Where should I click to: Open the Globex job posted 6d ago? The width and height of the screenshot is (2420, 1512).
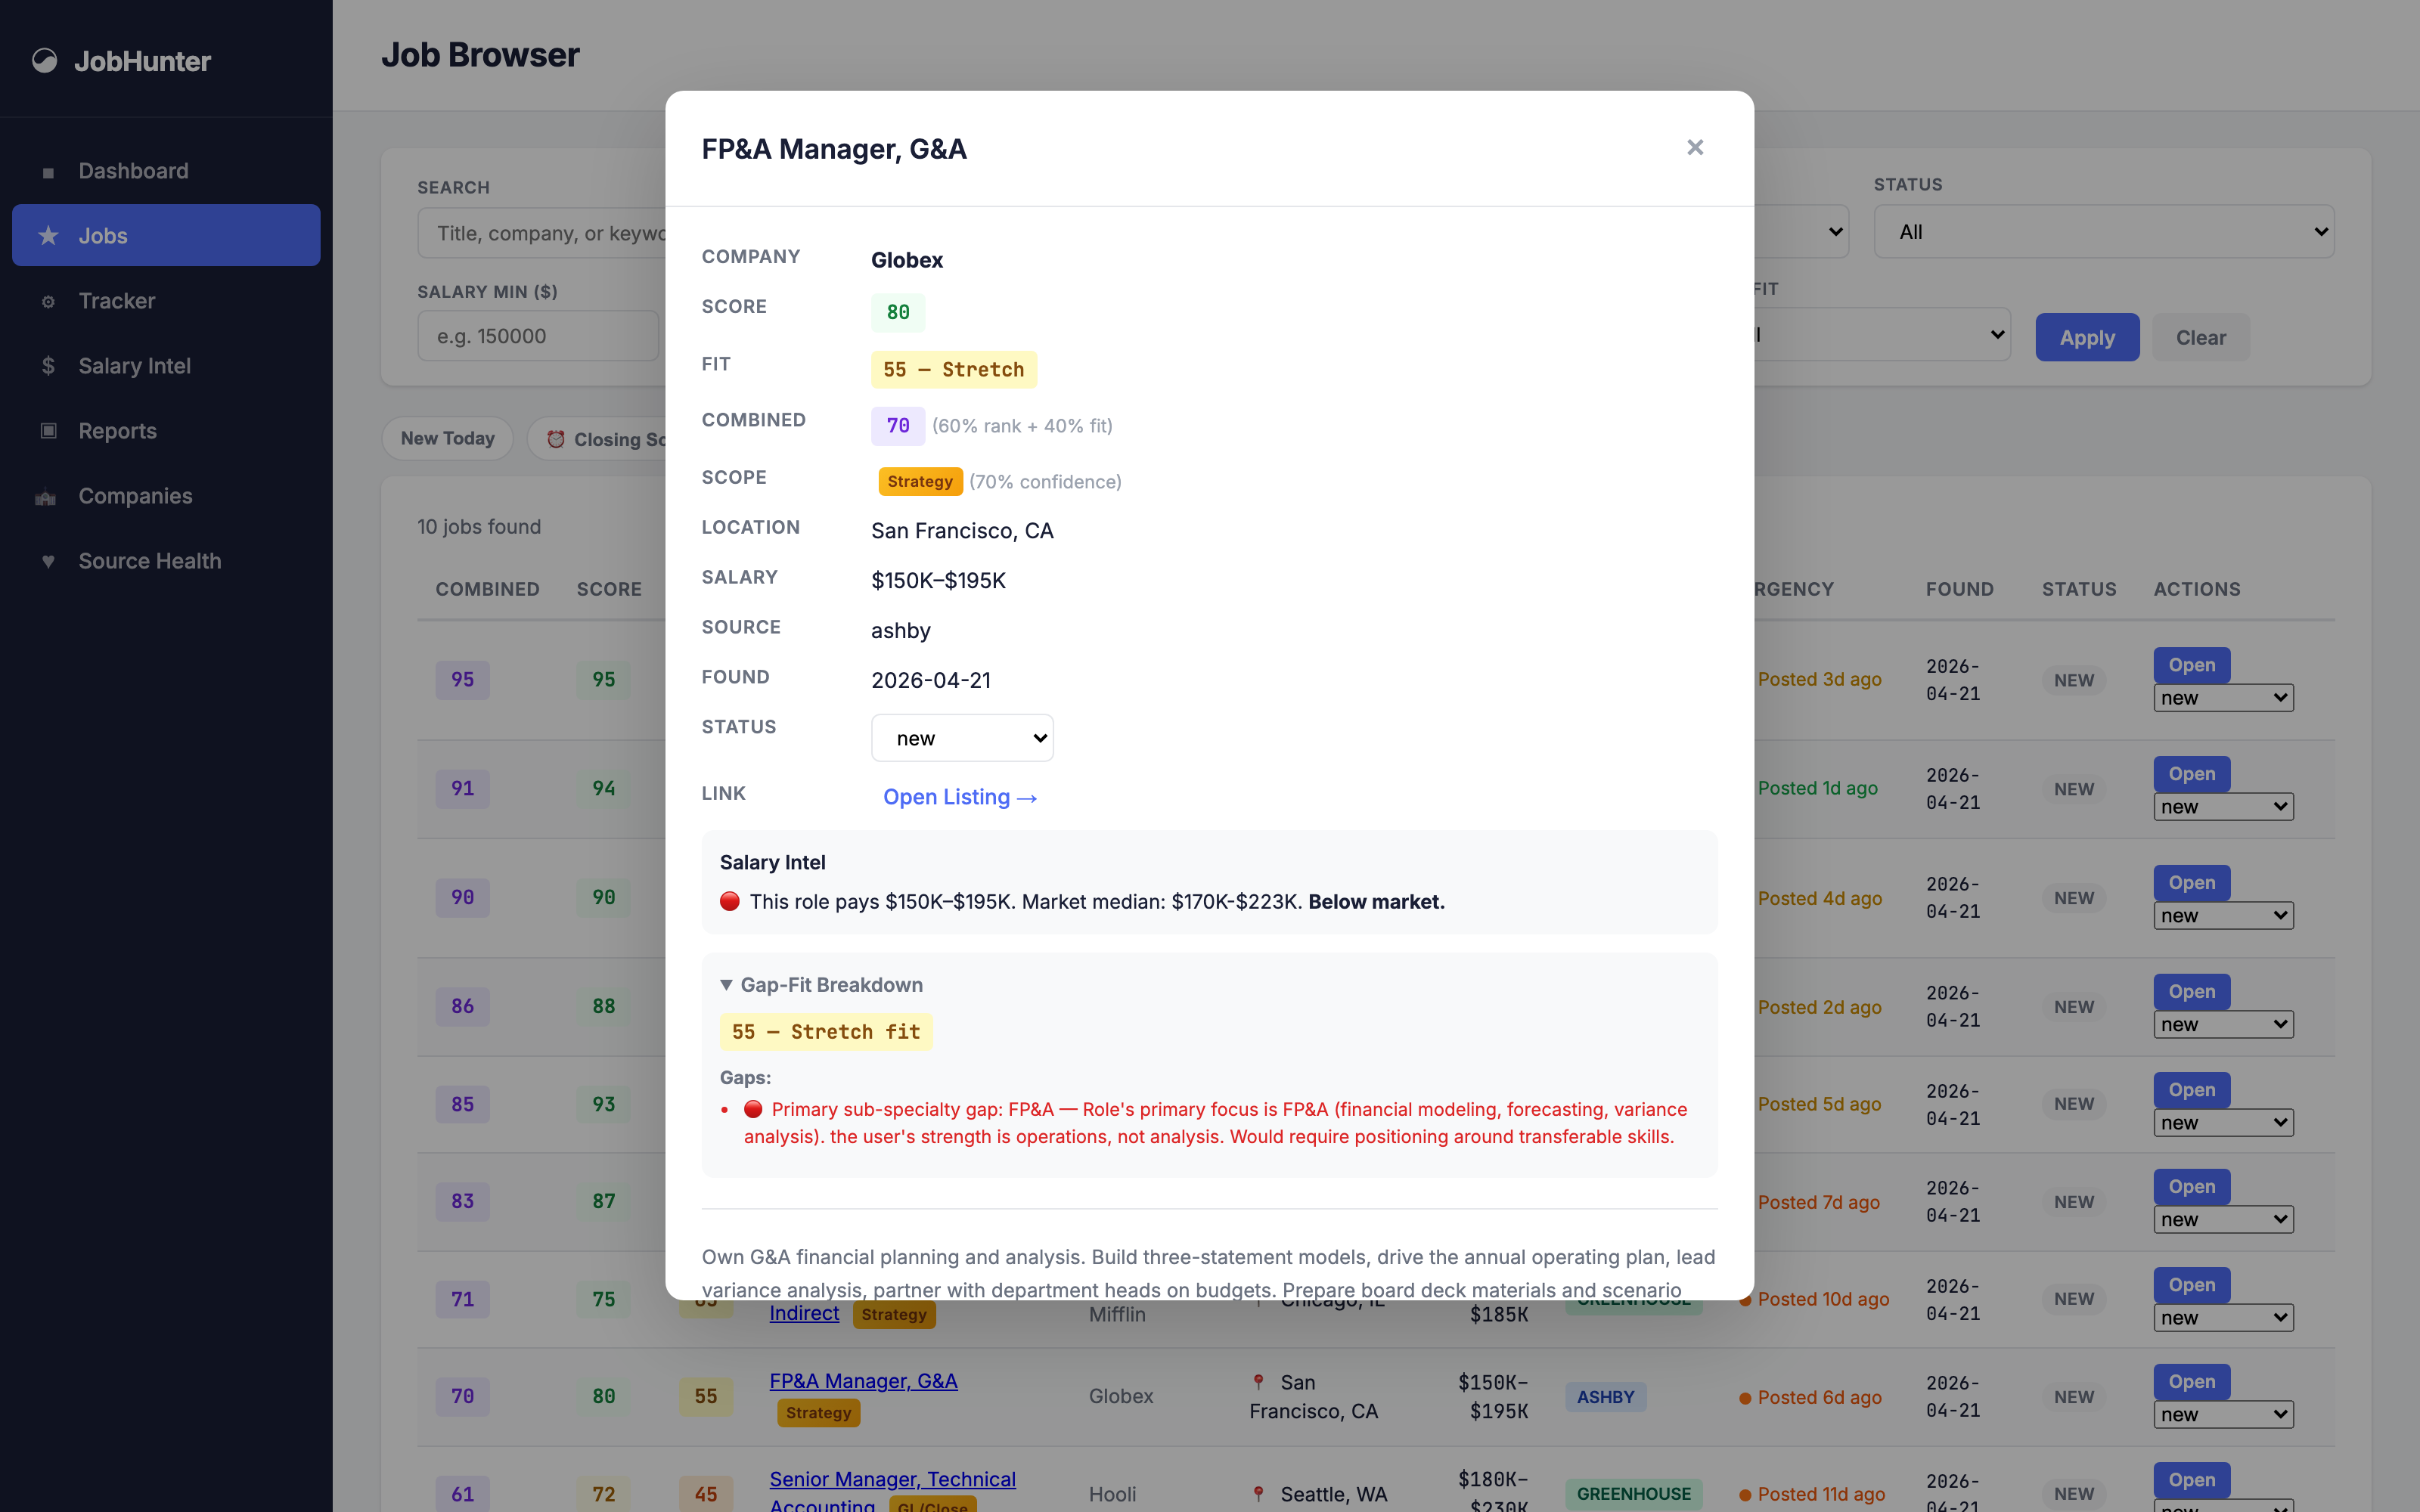(2191, 1382)
